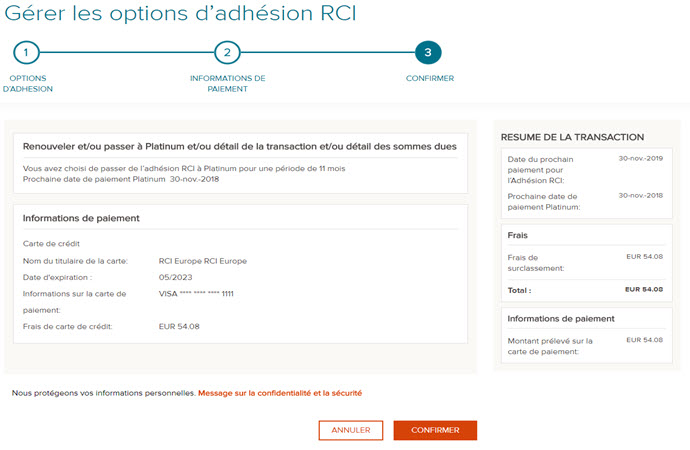Click the step 1 circle icon
Image resolution: width=690 pixels, height=450 pixels.
click(26, 53)
